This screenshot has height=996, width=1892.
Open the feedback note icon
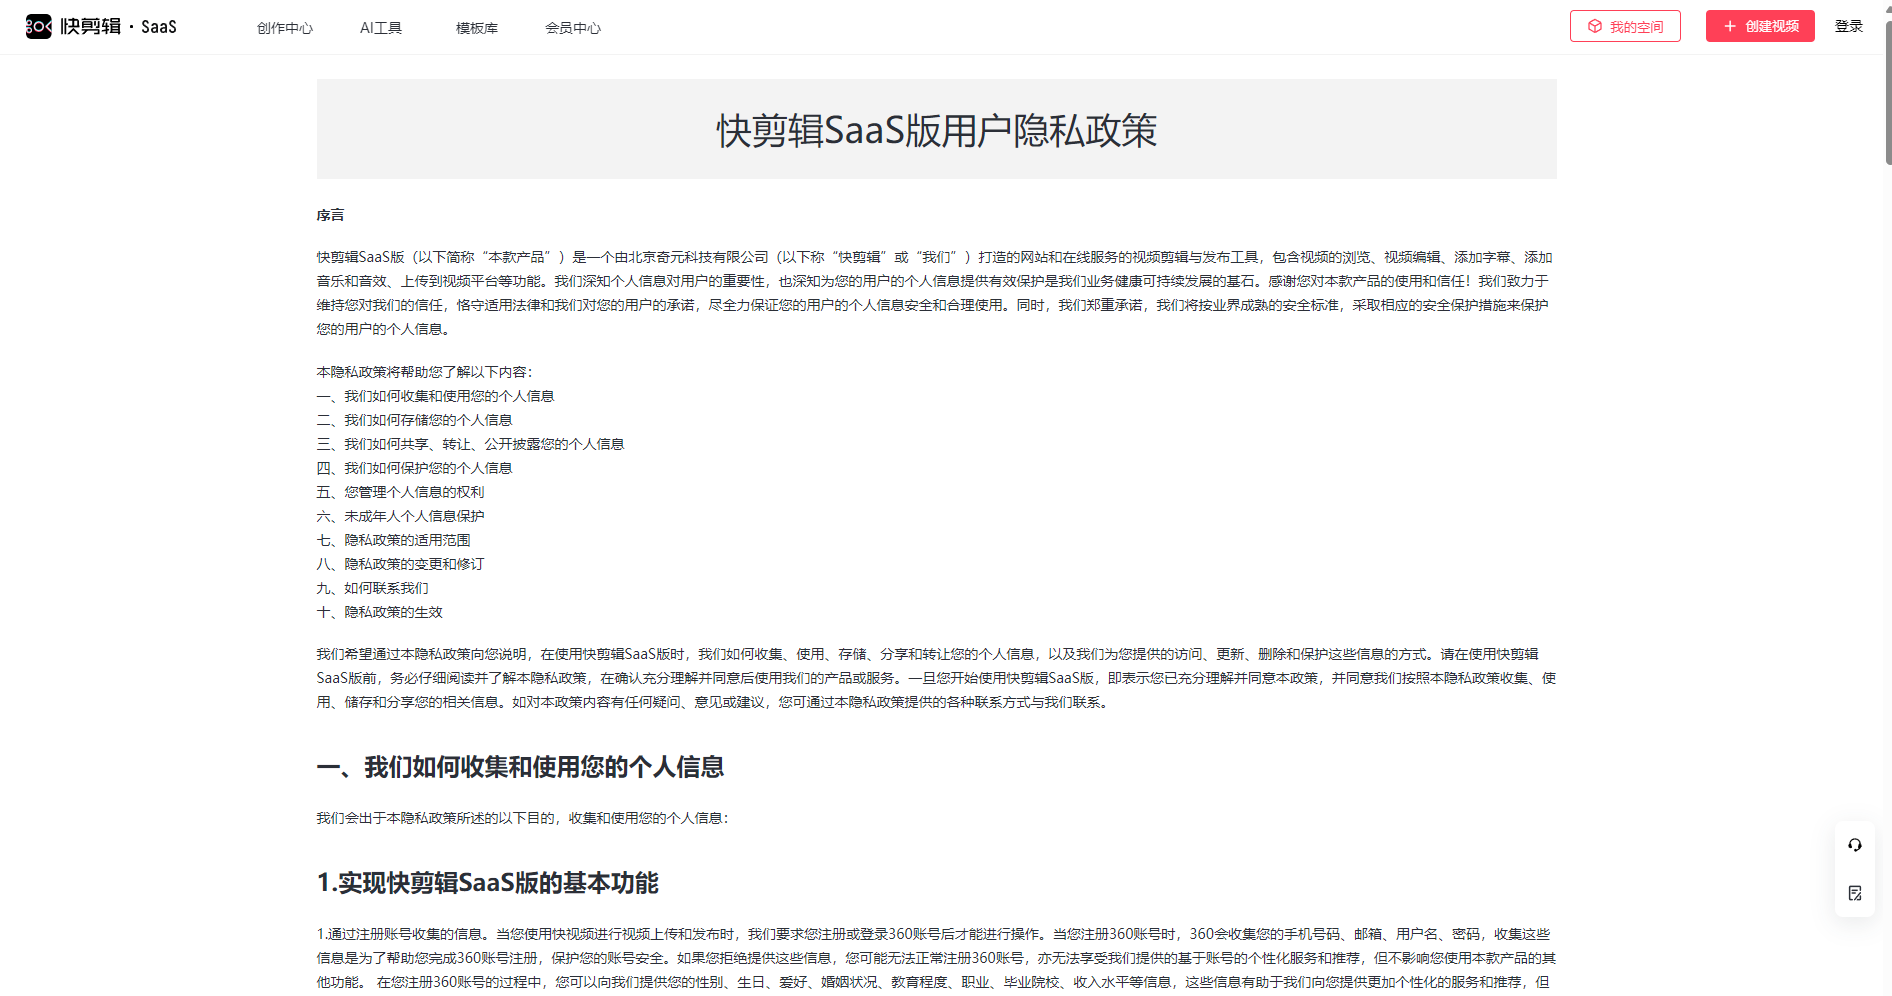click(x=1855, y=893)
